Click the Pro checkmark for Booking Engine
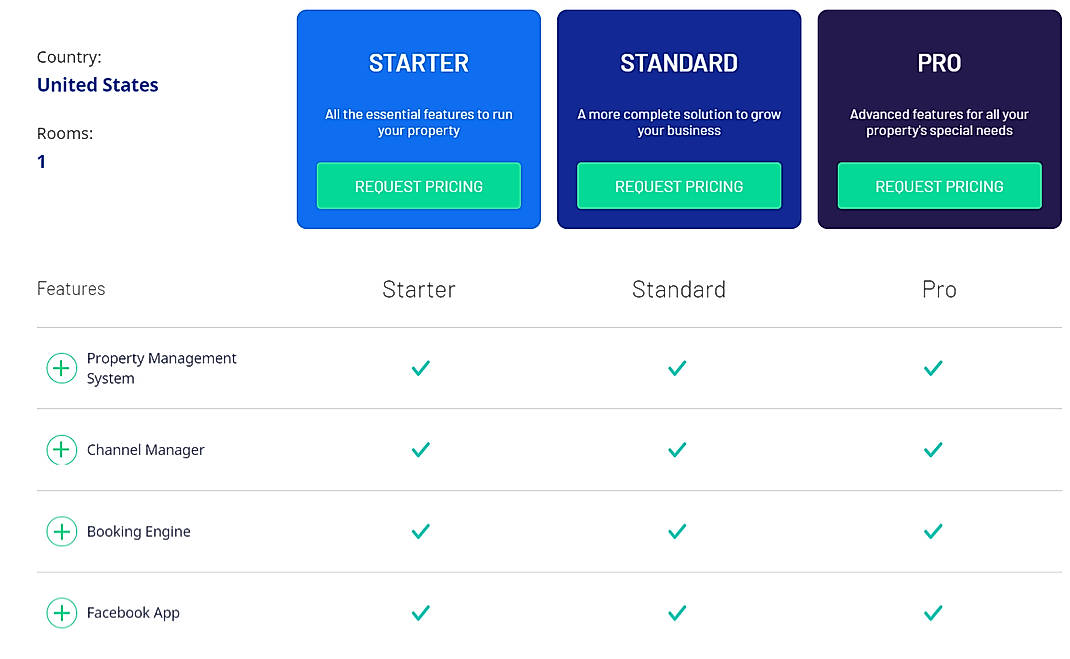1070x659 pixels. tap(933, 531)
